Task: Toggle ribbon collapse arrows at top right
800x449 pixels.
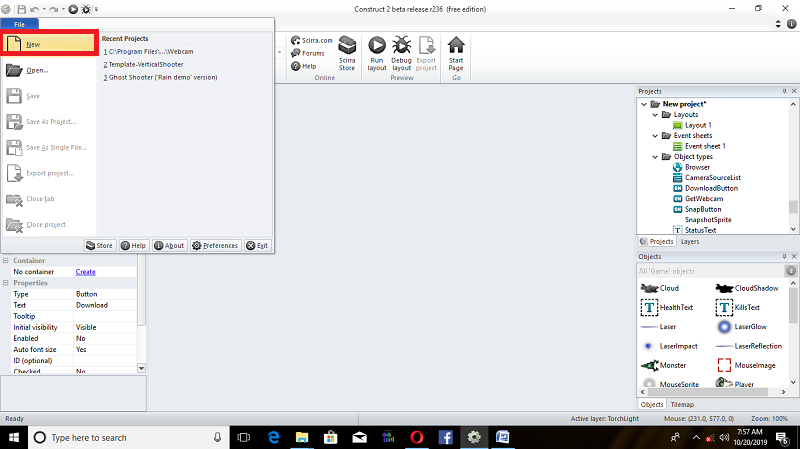Action: [x=778, y=23]
